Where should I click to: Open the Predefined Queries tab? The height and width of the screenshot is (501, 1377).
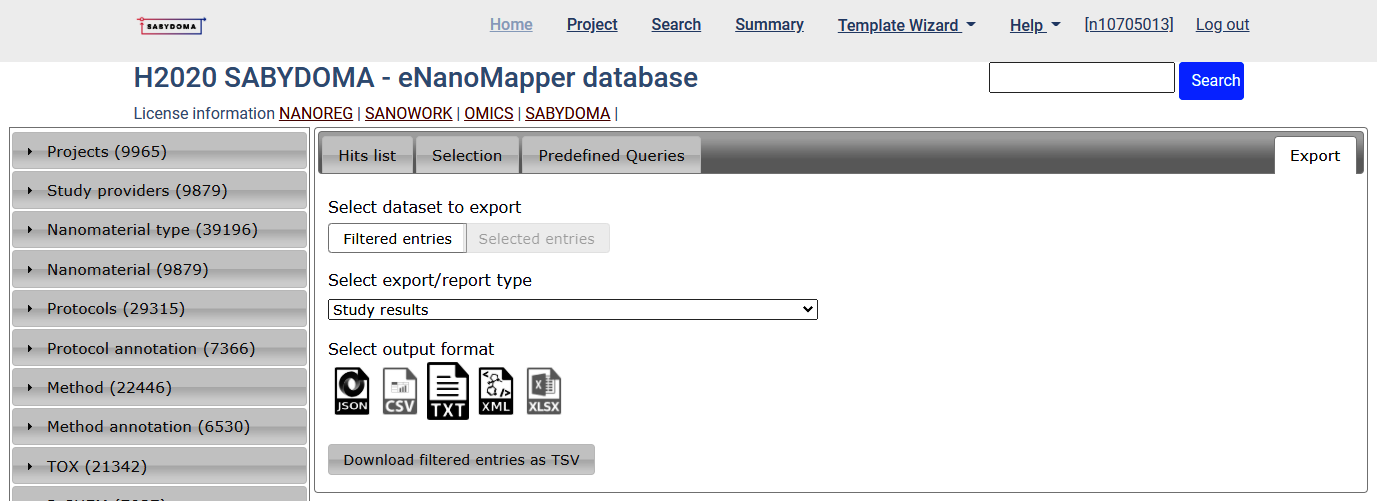(x=611, y=156)
